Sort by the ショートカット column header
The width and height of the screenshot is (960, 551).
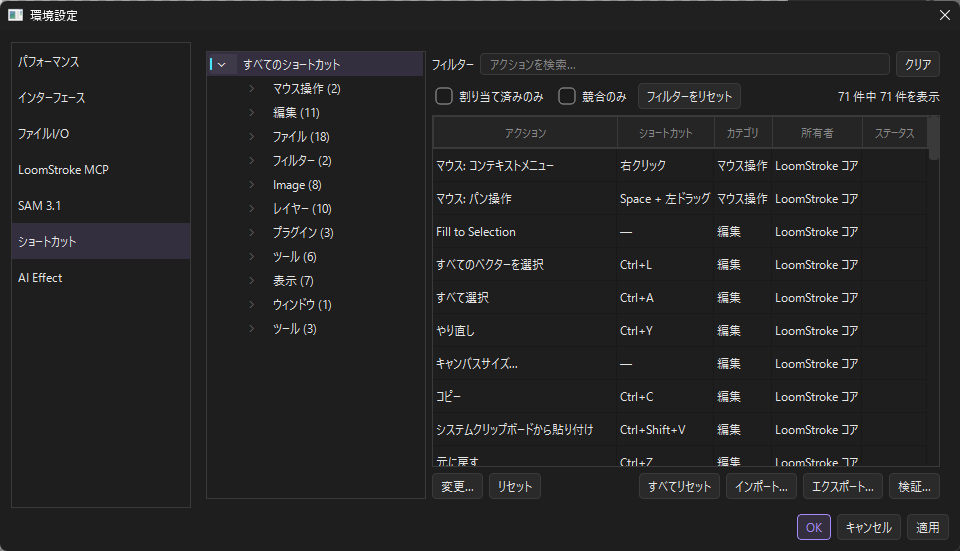point(666,133)
